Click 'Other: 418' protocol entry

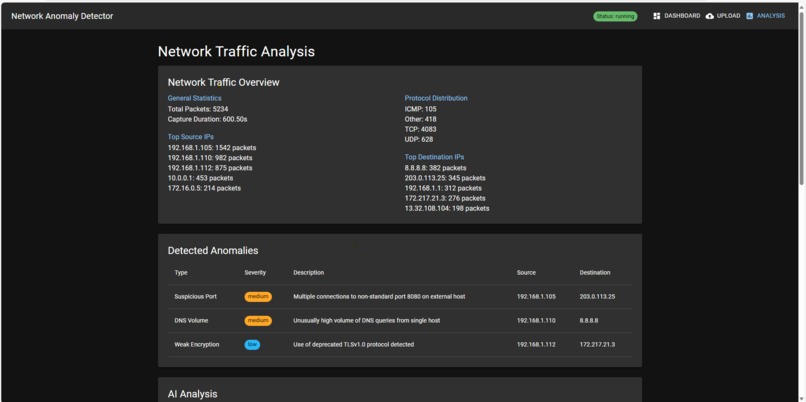(420, 119)
